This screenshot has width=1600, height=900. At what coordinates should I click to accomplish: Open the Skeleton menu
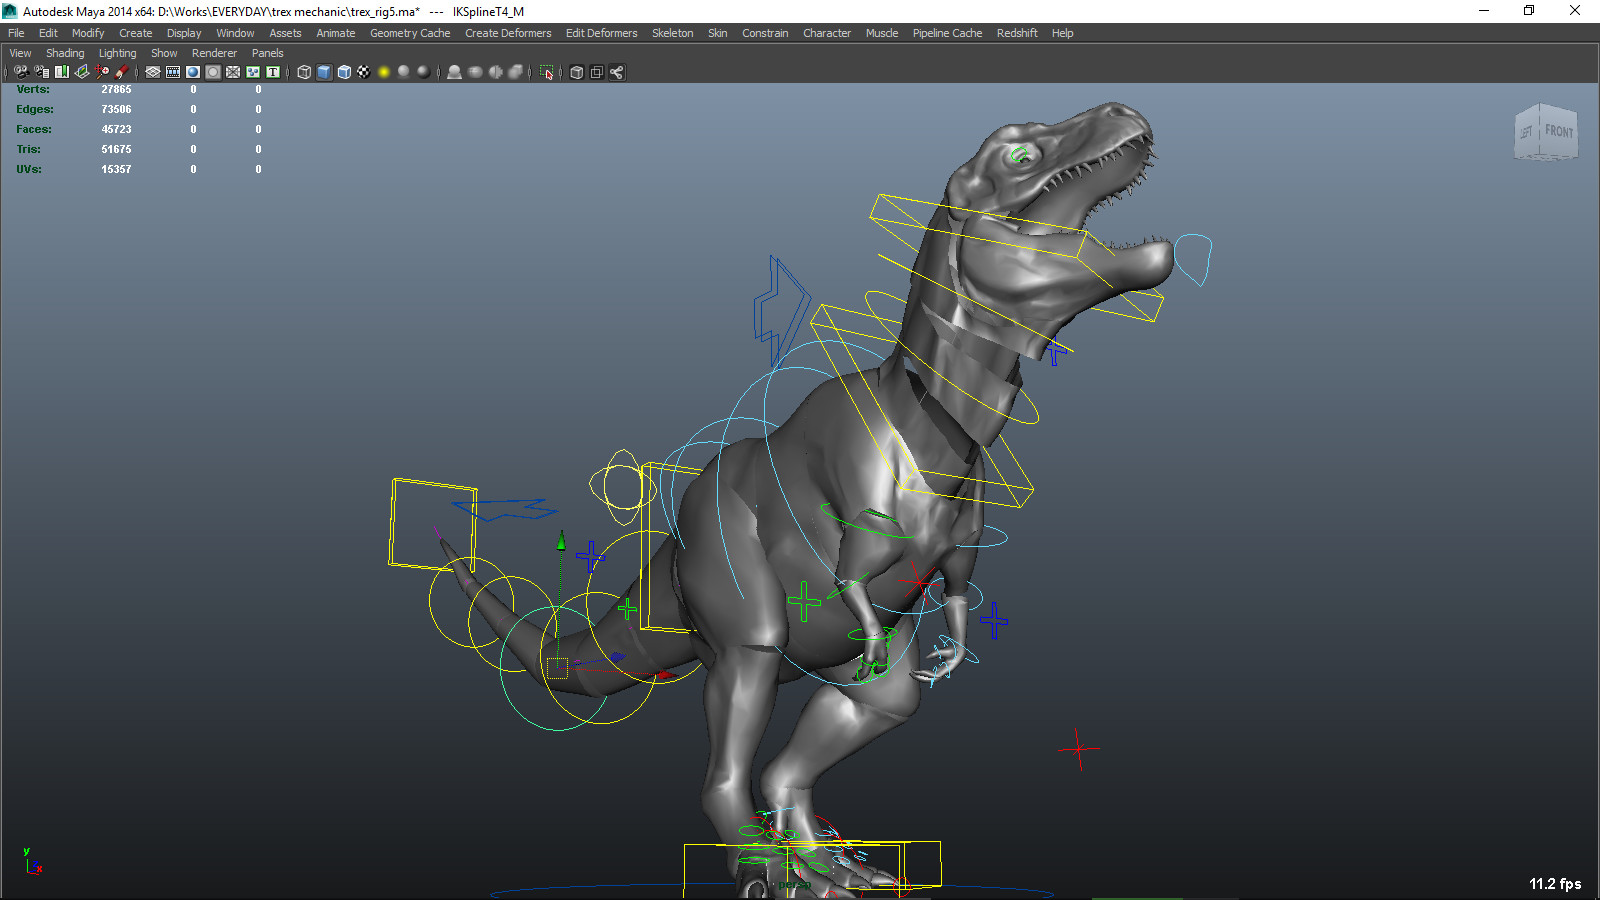(x=672, y=32)
